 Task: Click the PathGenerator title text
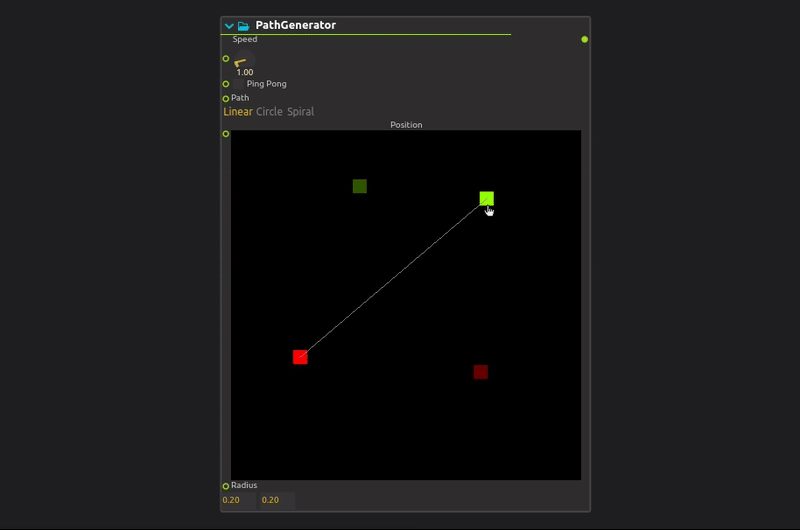click(295, 25)
